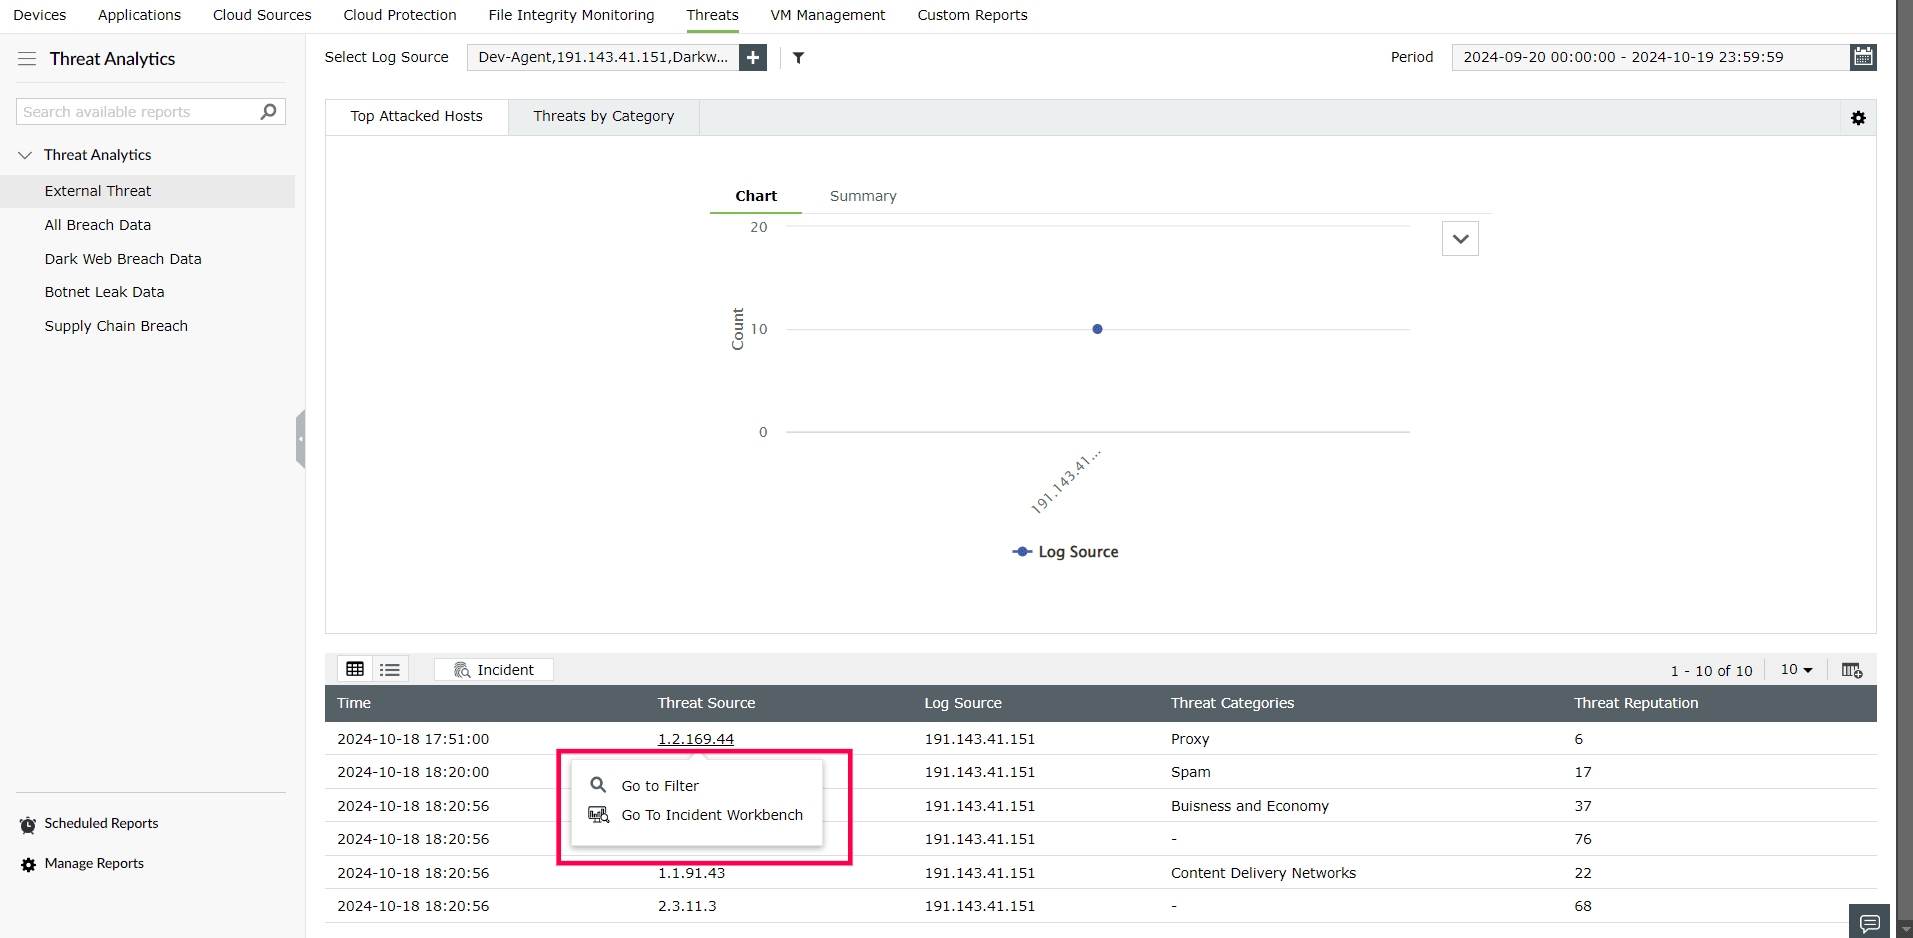Collapse the Threat Analytics tree section
Screen dimensions: 1913x938
click(23, 154)
